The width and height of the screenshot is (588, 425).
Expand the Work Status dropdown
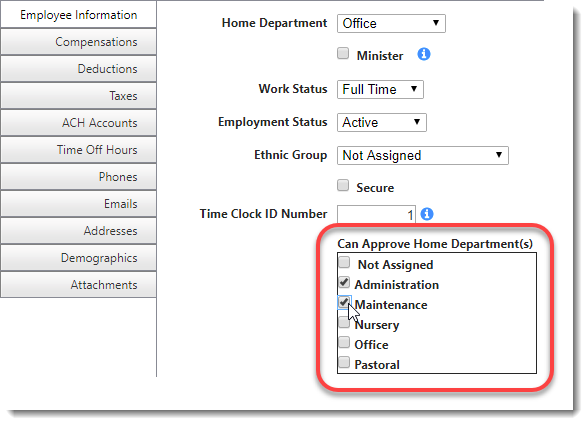click(380, 90)
